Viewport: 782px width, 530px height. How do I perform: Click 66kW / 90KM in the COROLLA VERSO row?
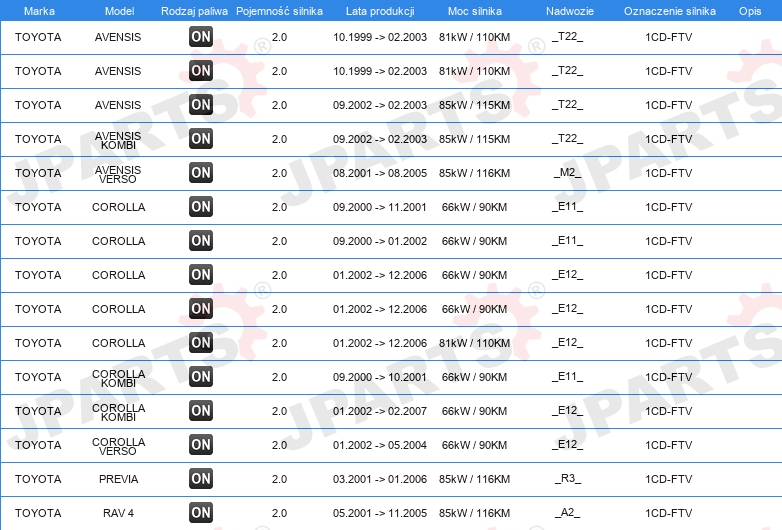(474, 445)
